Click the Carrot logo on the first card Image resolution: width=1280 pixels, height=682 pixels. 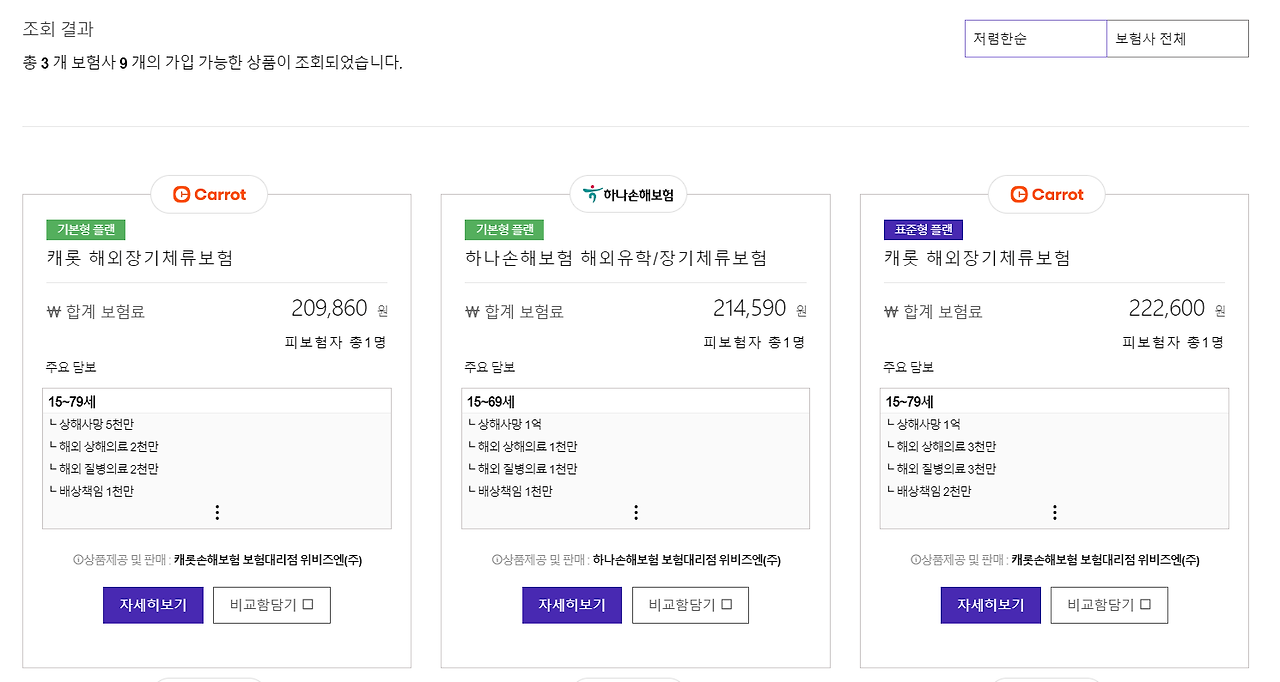pos(208,194)
